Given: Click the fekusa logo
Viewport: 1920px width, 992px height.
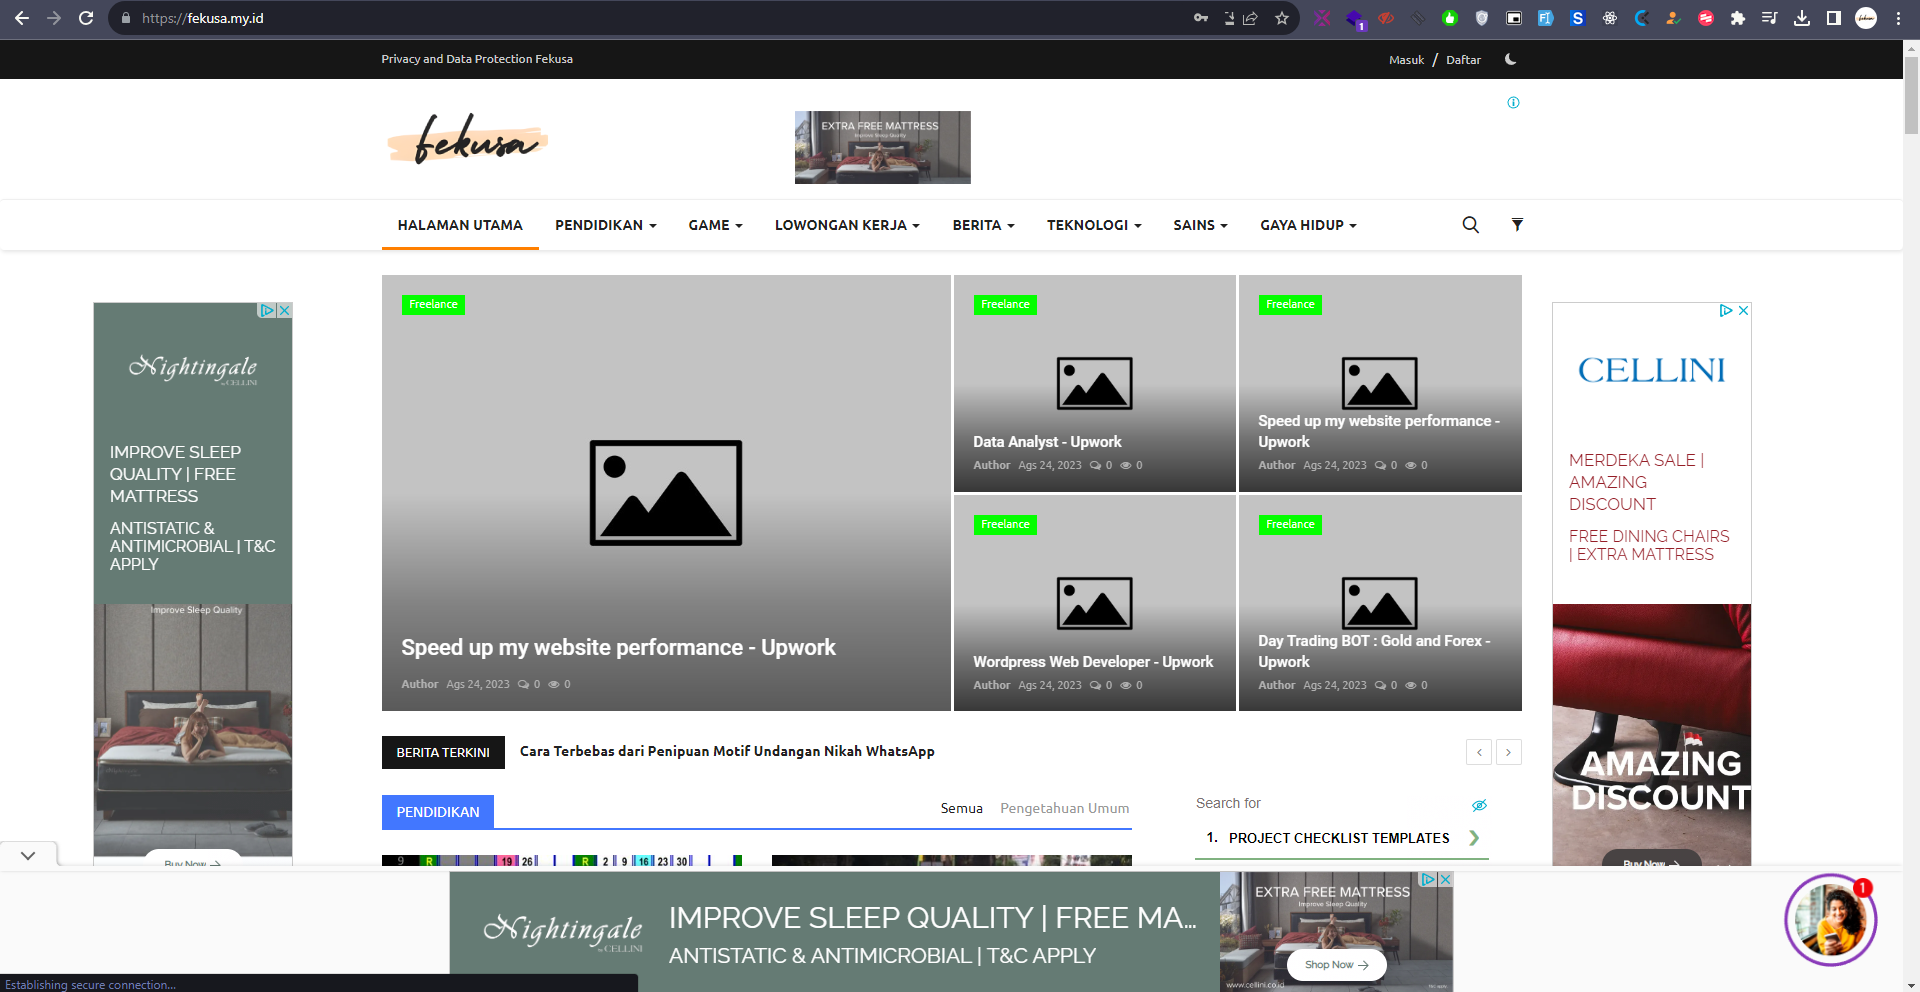Looking at the screenshot, I should 467,140.
